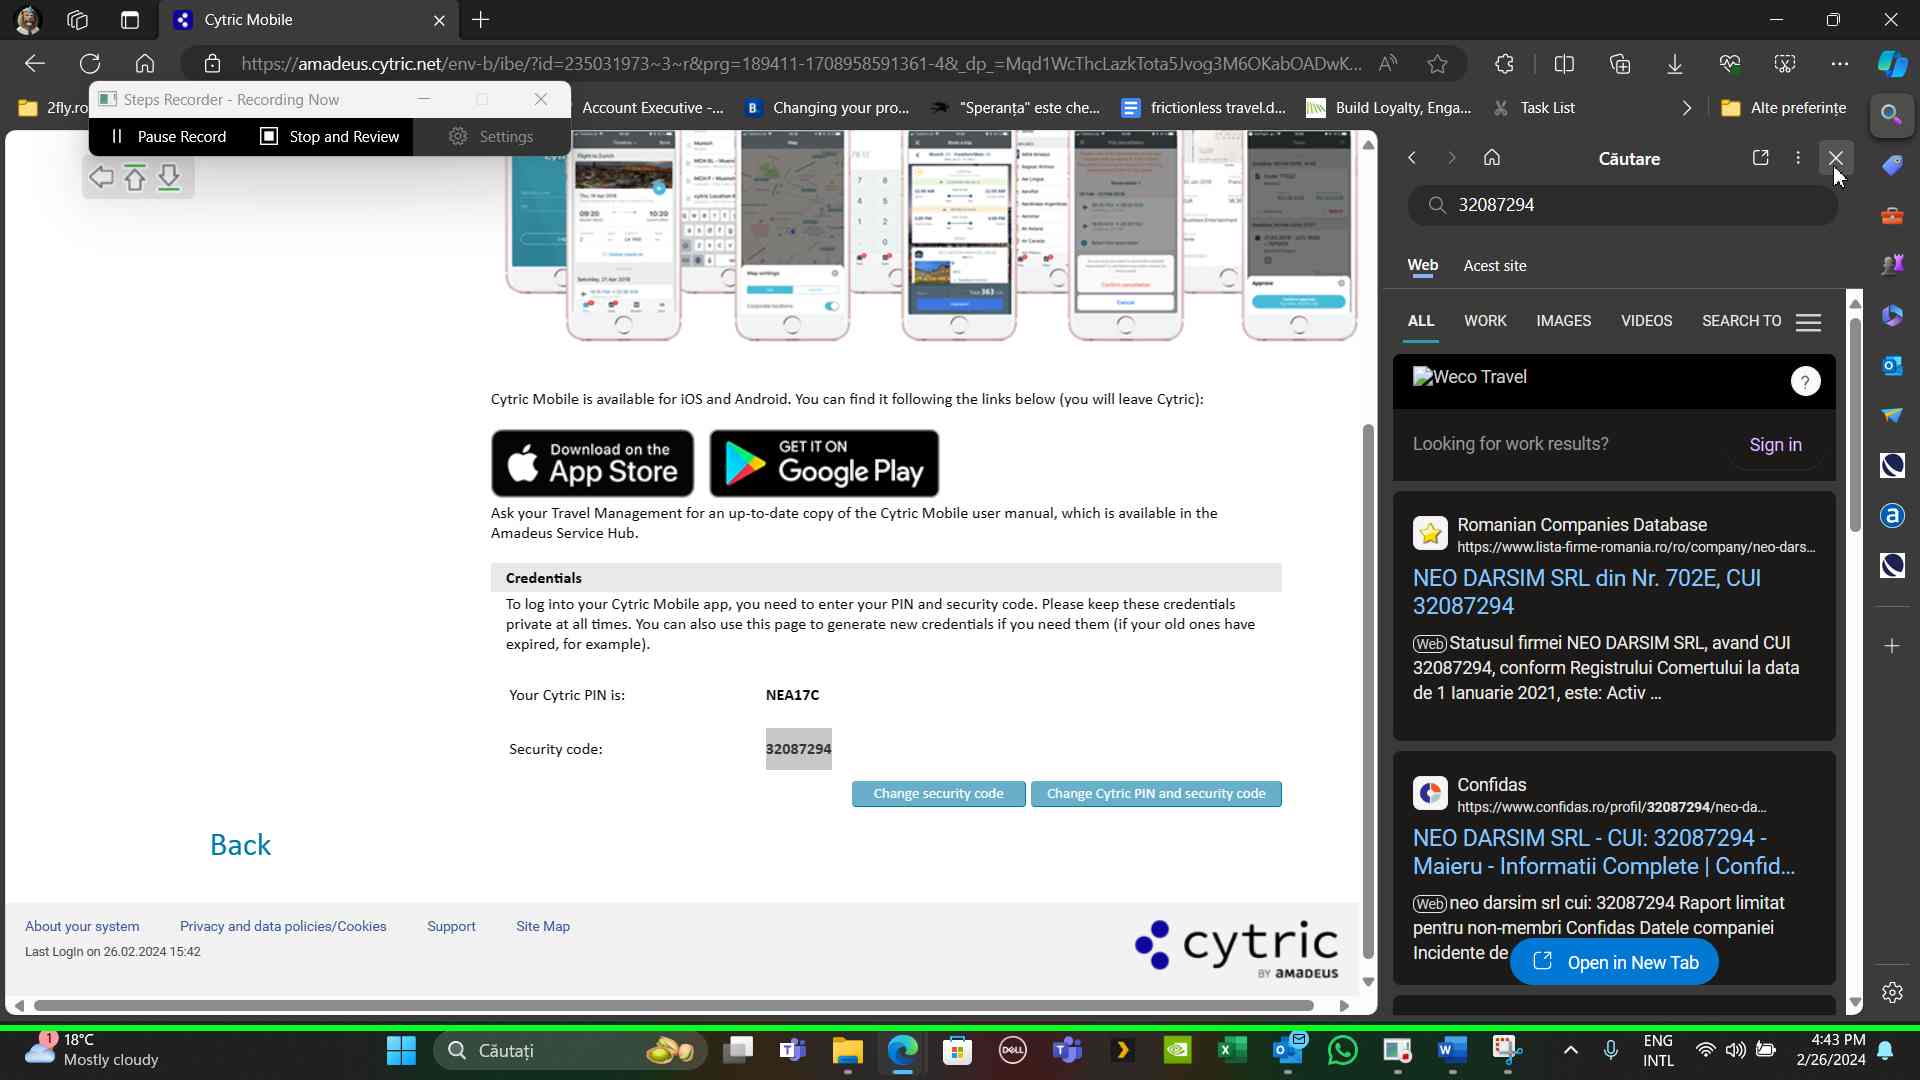Open Task List bookmark

coord(1534,108)
